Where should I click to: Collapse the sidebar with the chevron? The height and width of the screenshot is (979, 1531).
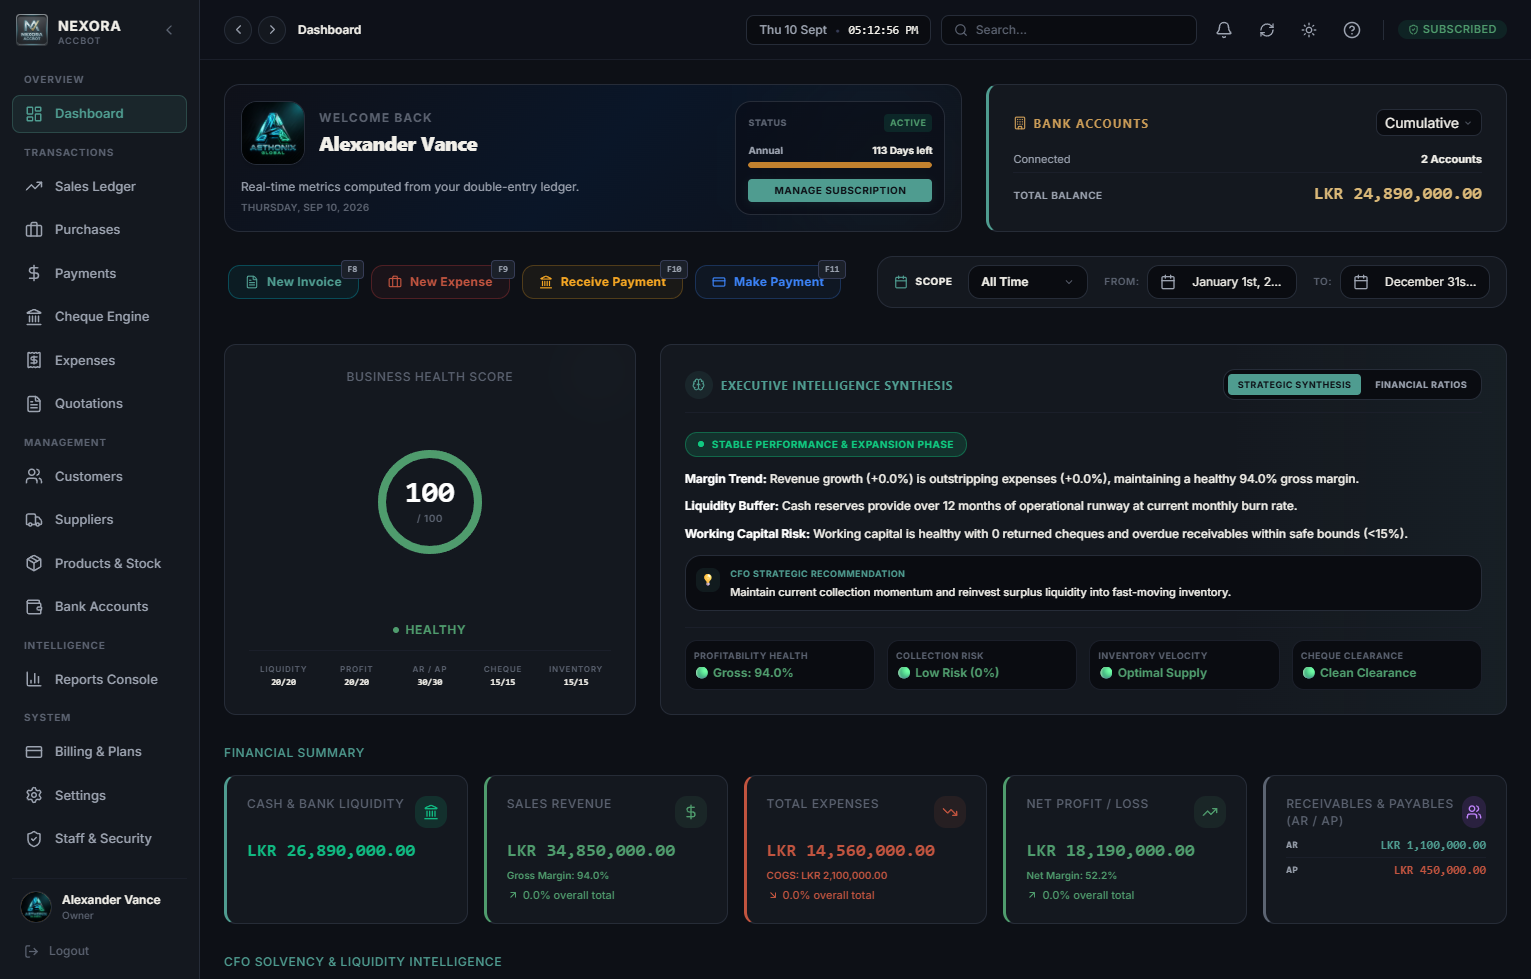click(169, 30)
